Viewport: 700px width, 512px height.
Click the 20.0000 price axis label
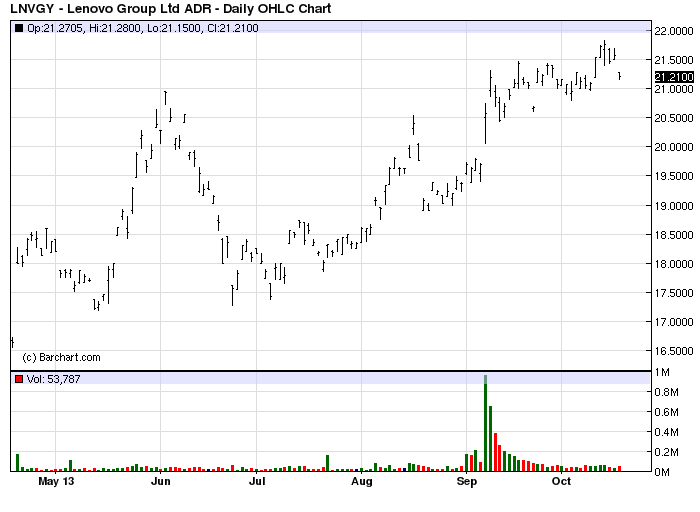(x=674, y=147)
